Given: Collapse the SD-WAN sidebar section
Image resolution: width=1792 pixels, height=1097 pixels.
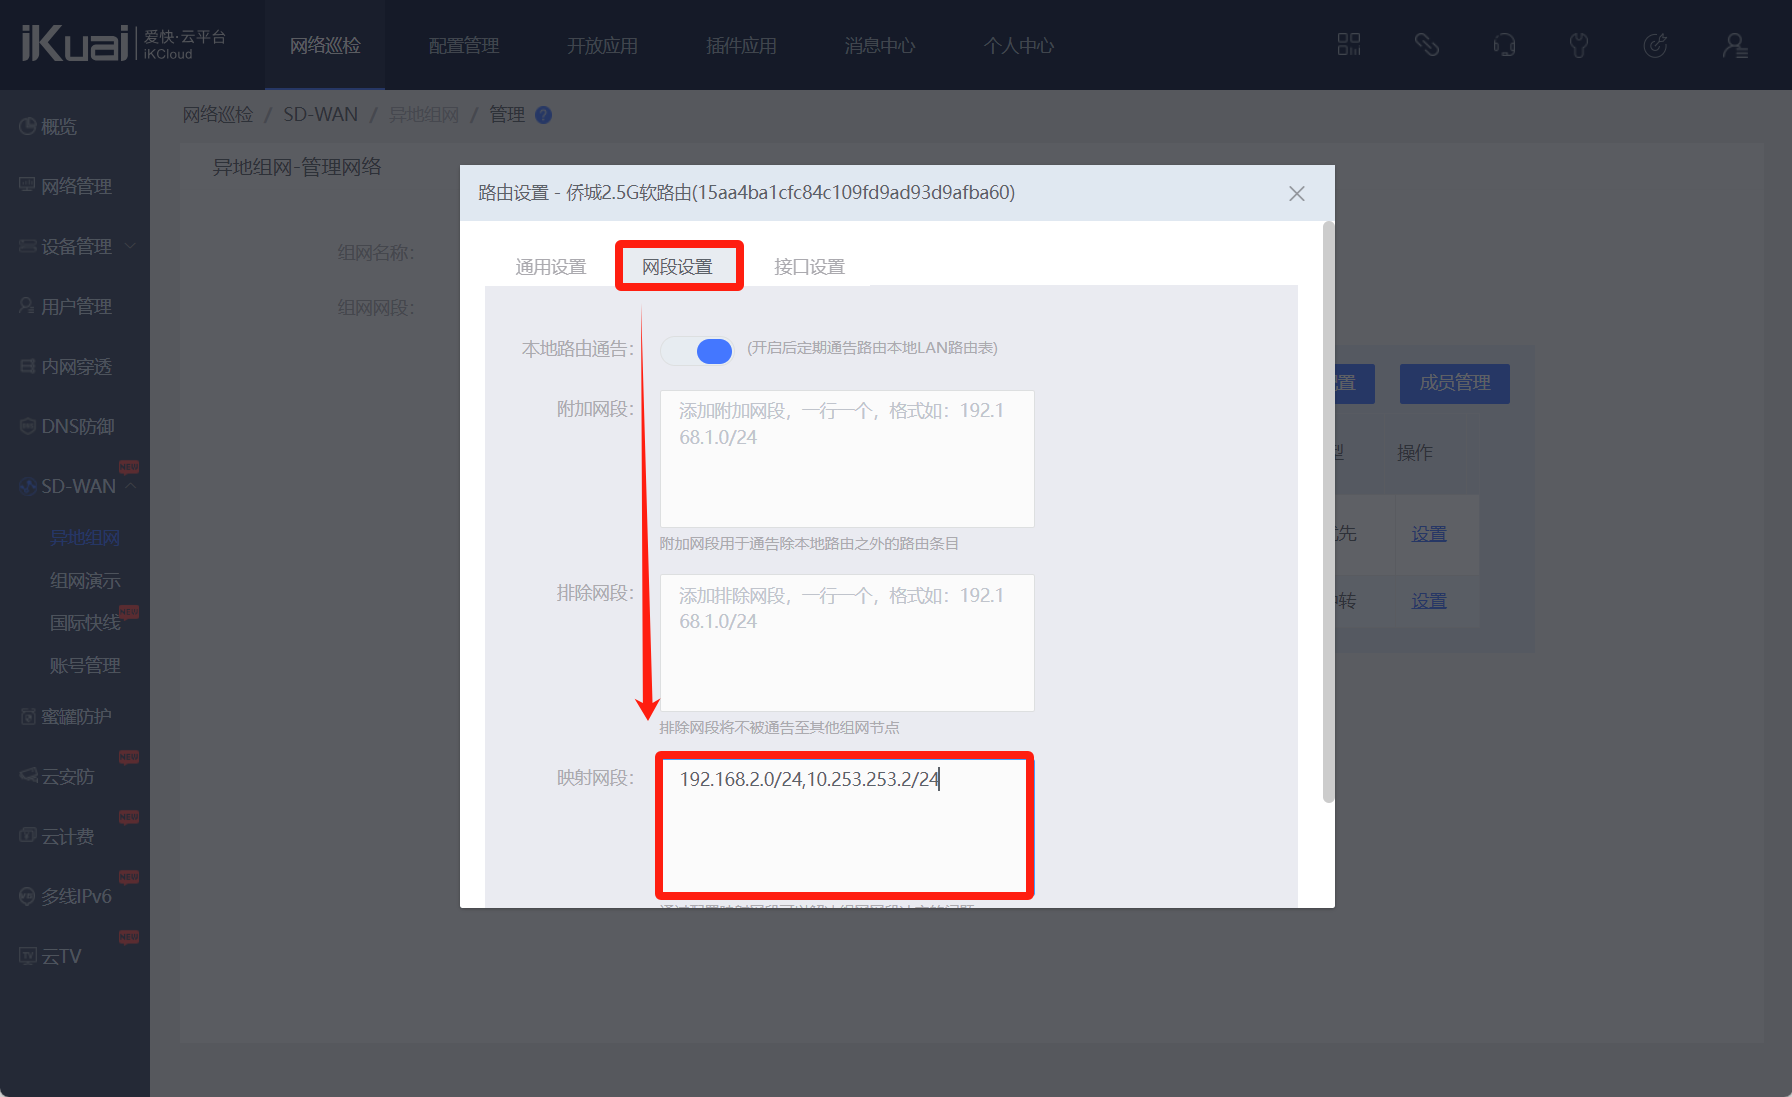Looking at the screenshot, I should point(78,486).
